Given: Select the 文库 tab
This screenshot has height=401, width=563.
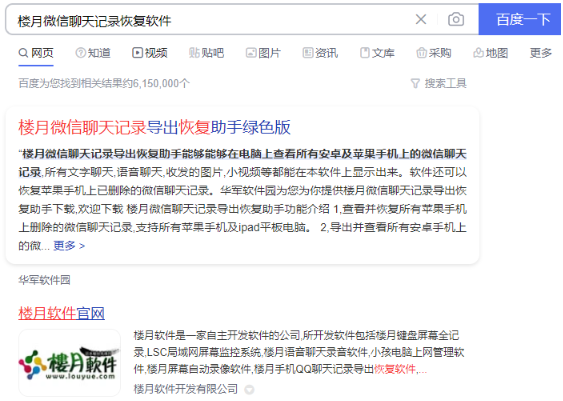Looking at the screenshot, I should tap(377, 53).
